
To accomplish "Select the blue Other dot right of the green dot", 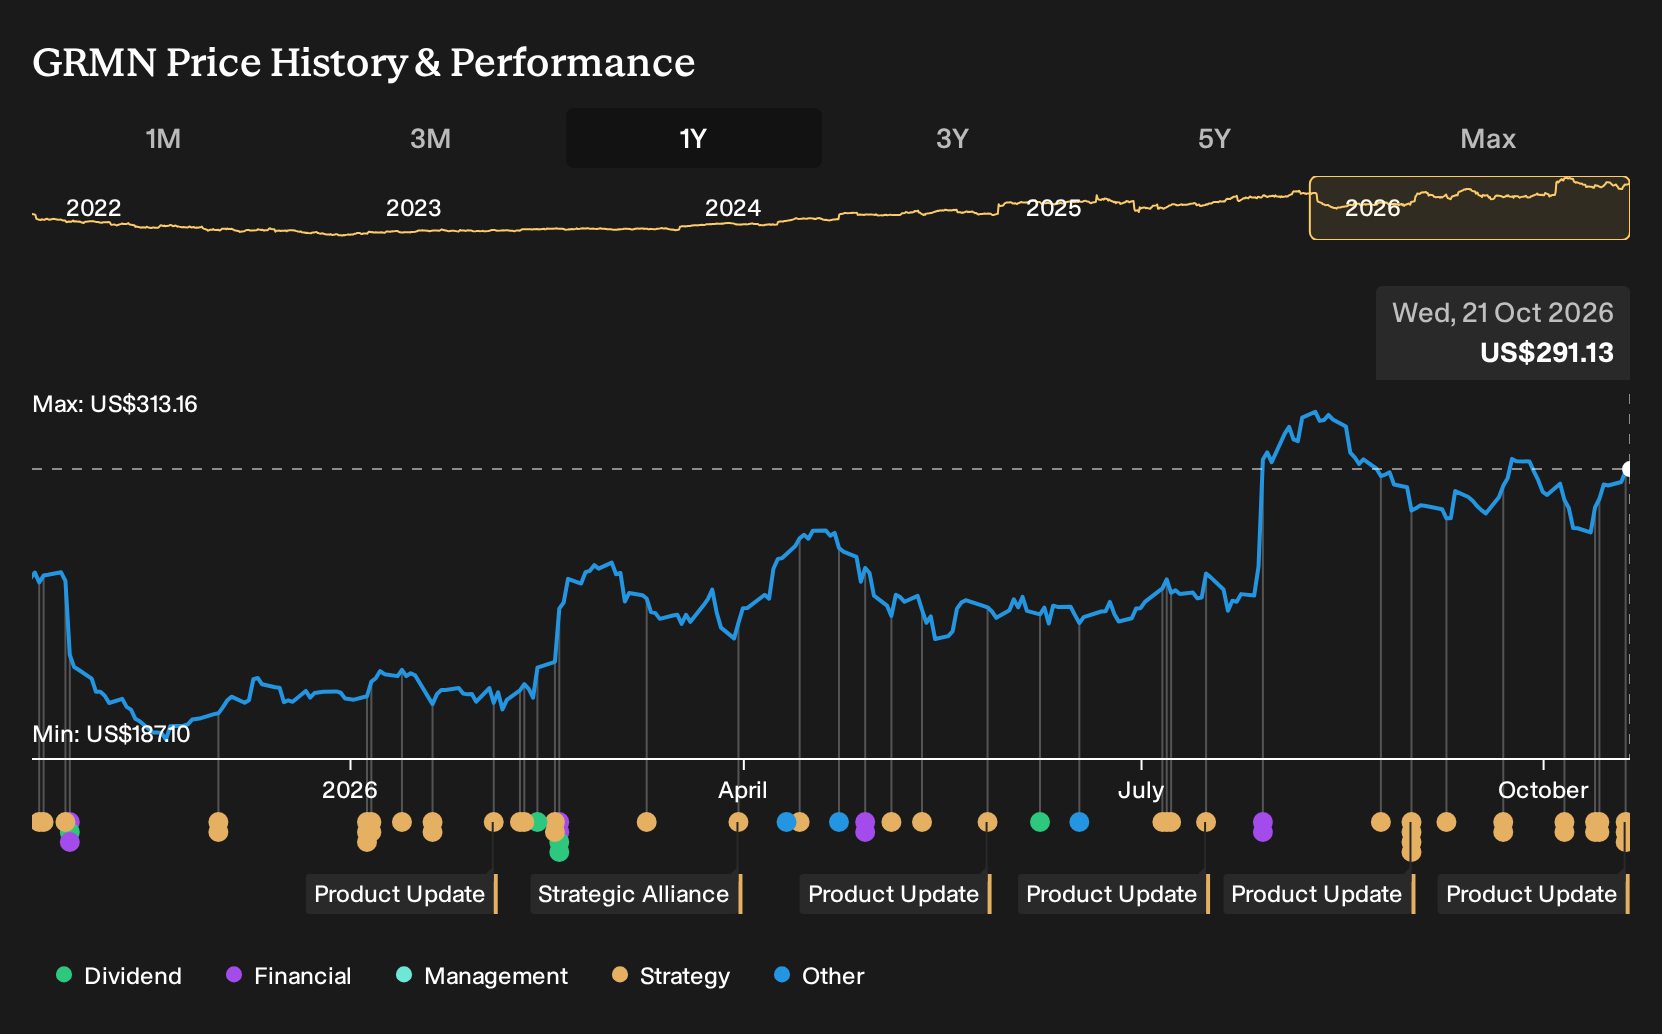I will tap(1079, 822).
